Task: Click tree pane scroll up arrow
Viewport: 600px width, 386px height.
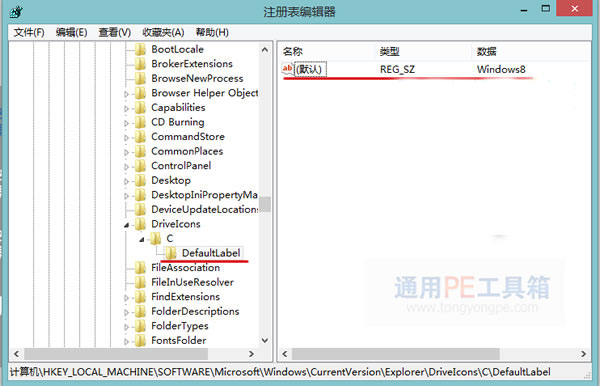Action: (x=265, y=50)
